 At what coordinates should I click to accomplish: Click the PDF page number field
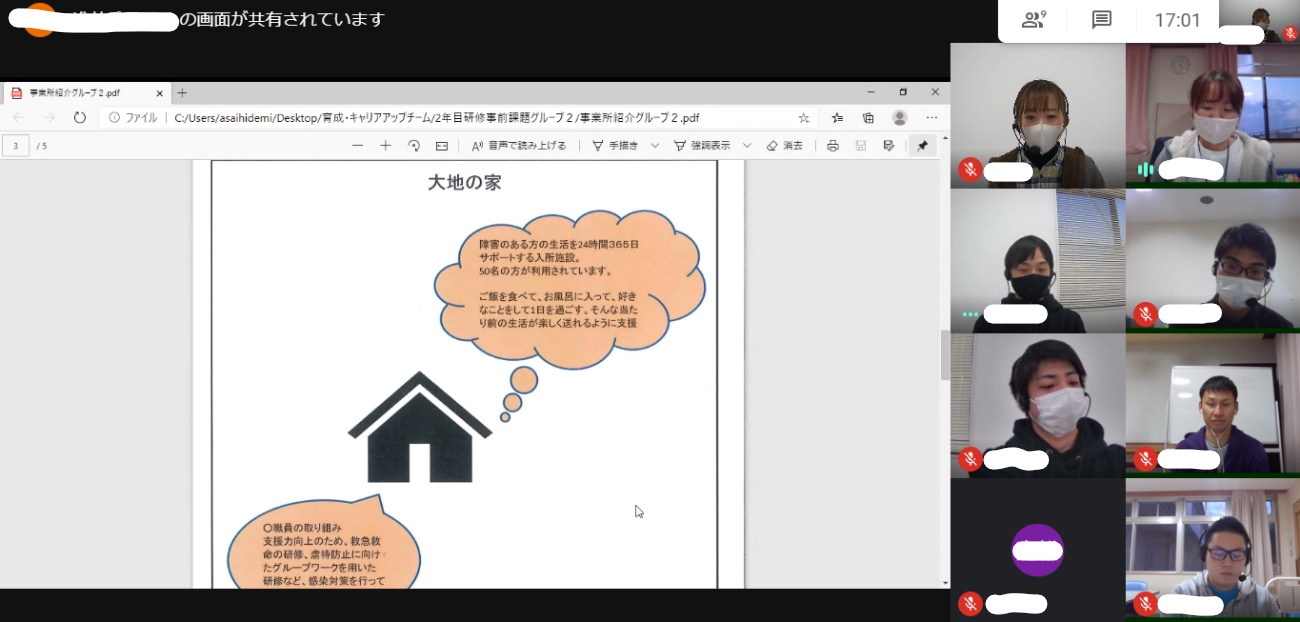[x=16, y=146]
